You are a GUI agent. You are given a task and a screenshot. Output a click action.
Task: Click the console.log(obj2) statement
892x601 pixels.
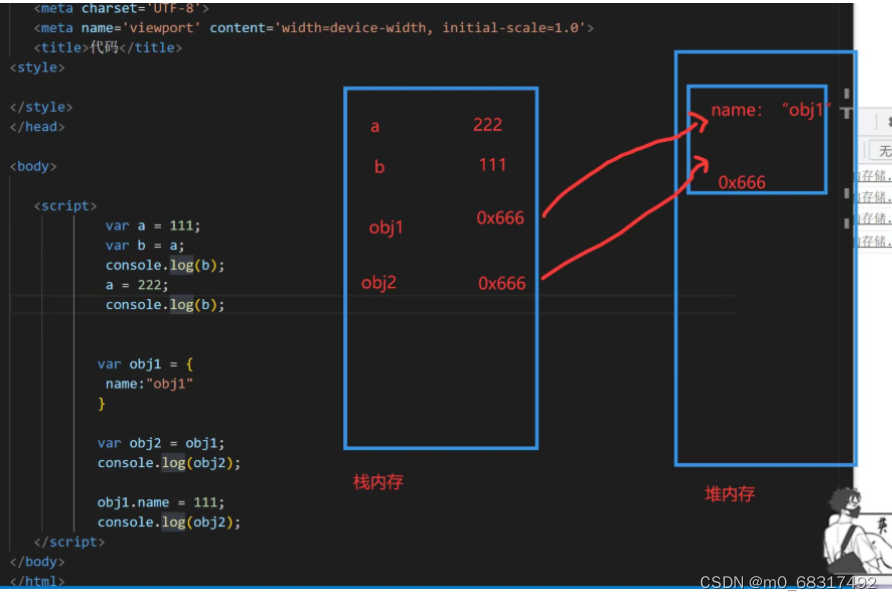pos(168,462)
